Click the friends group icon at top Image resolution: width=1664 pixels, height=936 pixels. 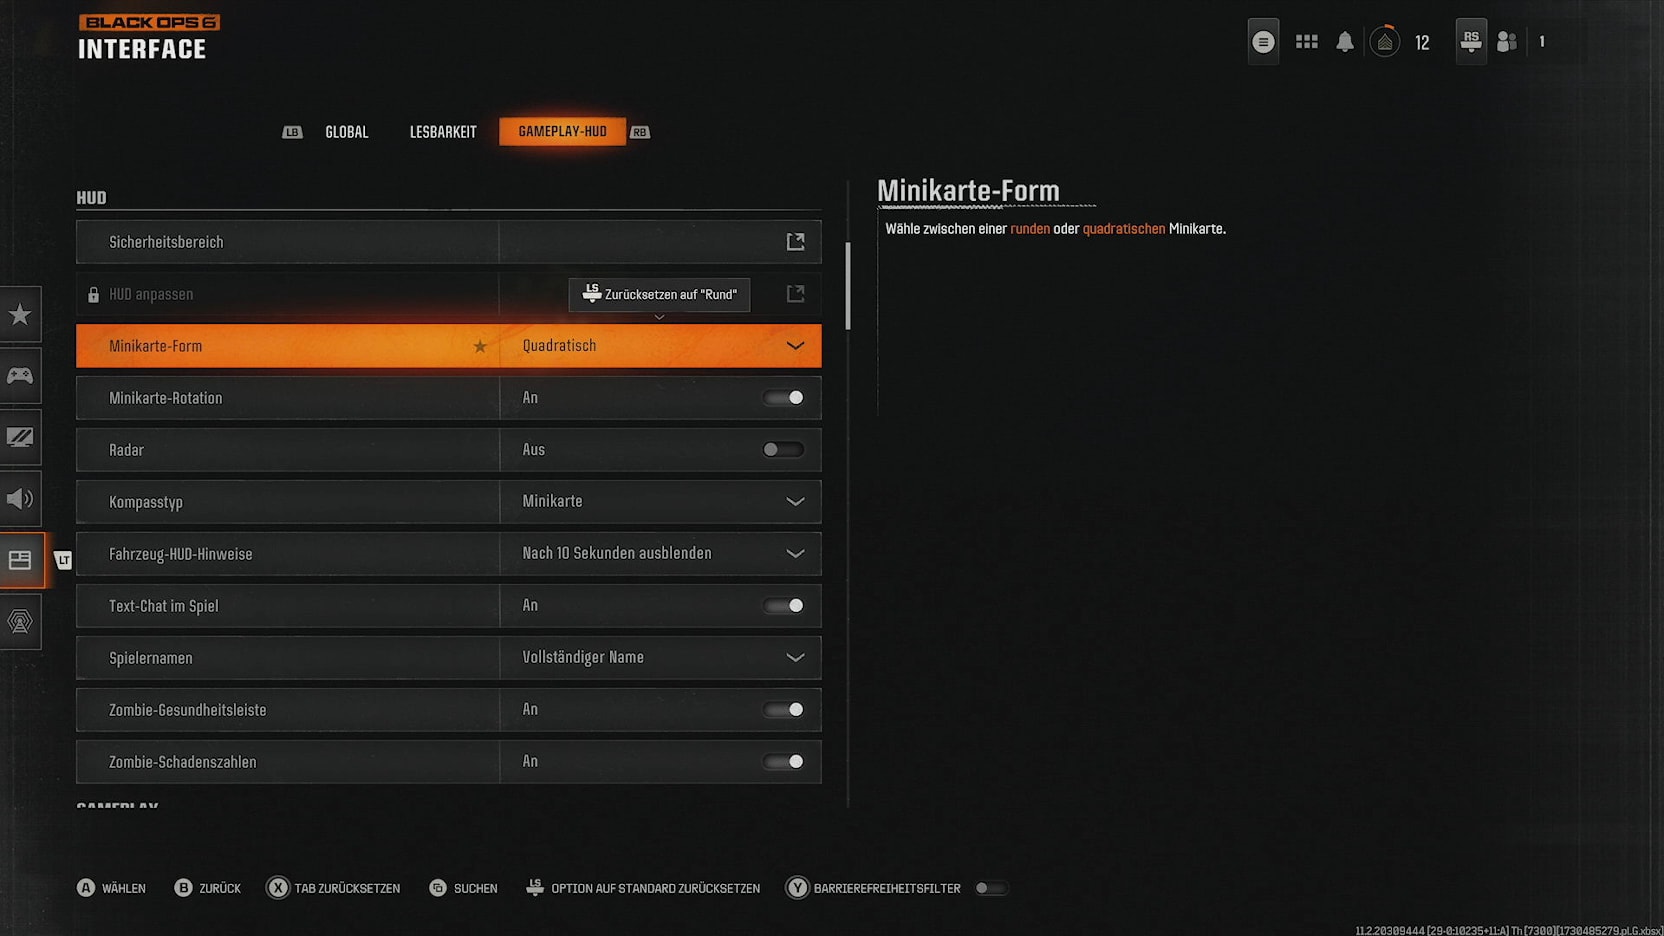(1507, 42)
